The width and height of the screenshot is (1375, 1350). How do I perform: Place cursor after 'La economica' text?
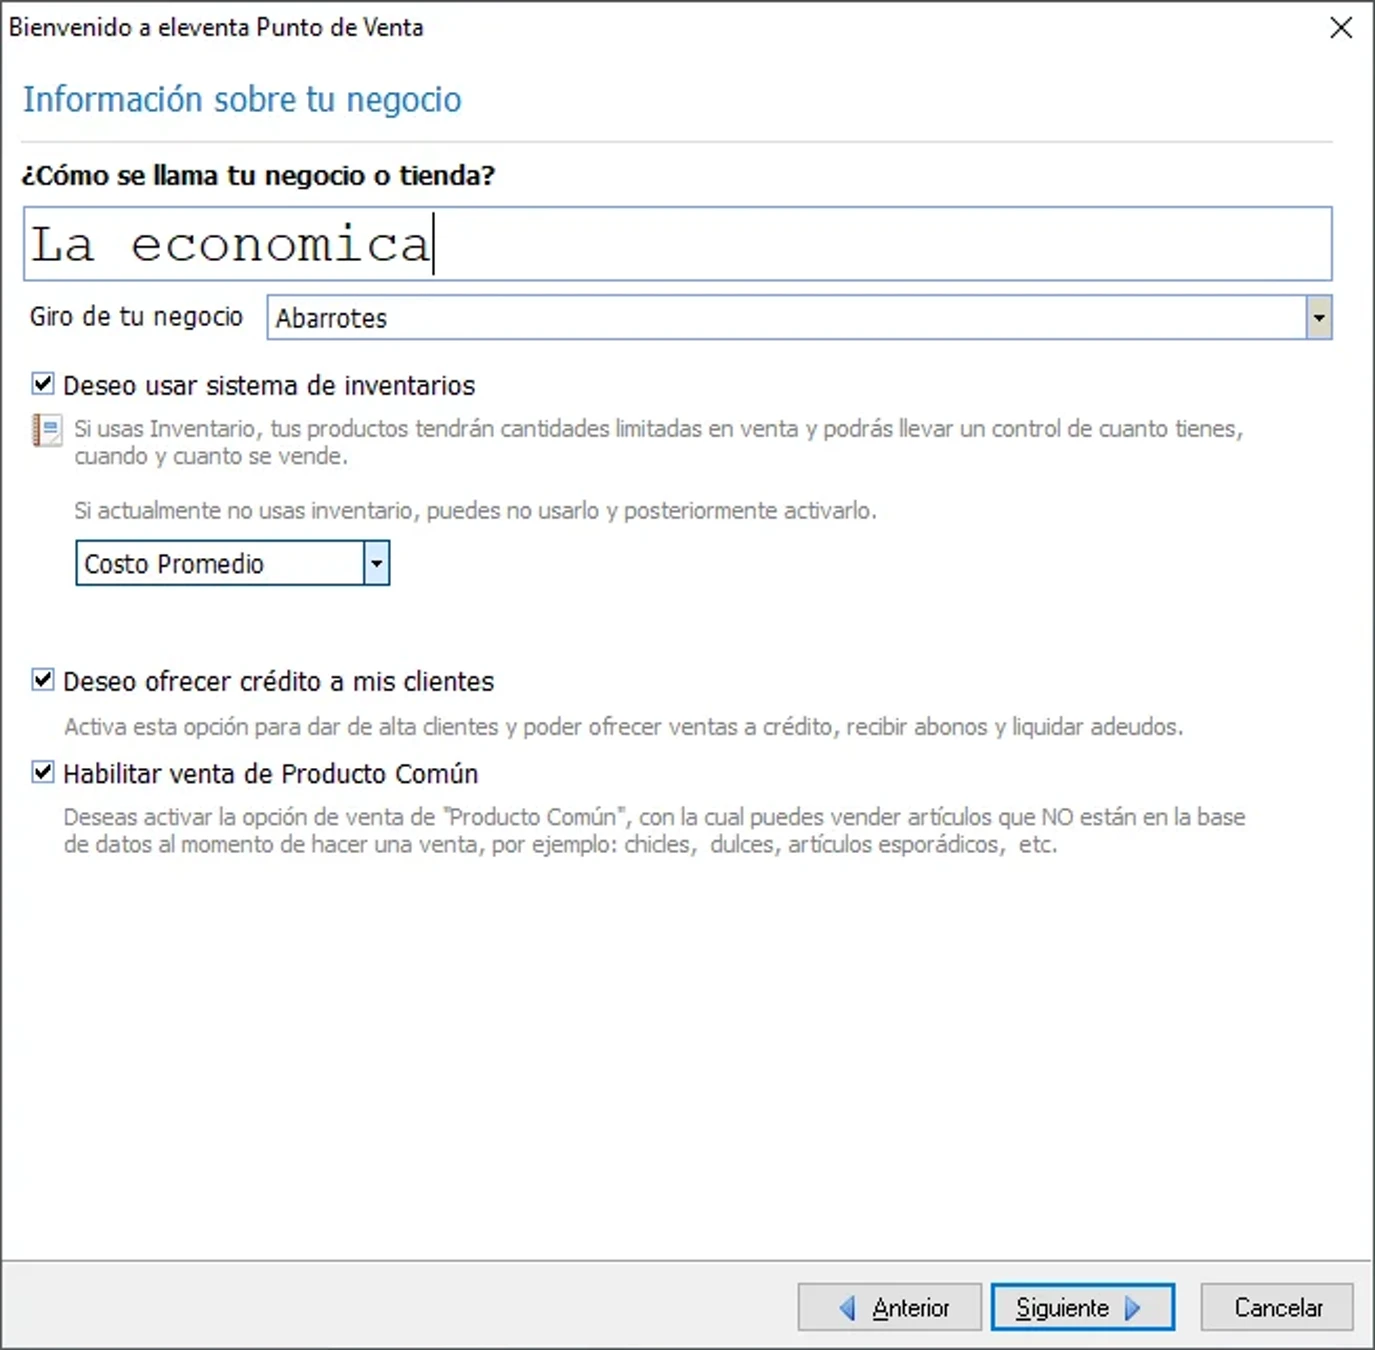click(434, 243)
